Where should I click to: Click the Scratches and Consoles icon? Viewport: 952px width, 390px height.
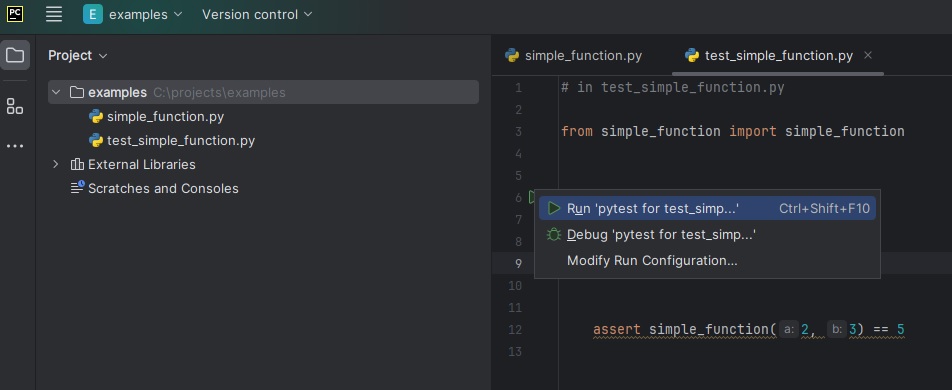point(77,188)
